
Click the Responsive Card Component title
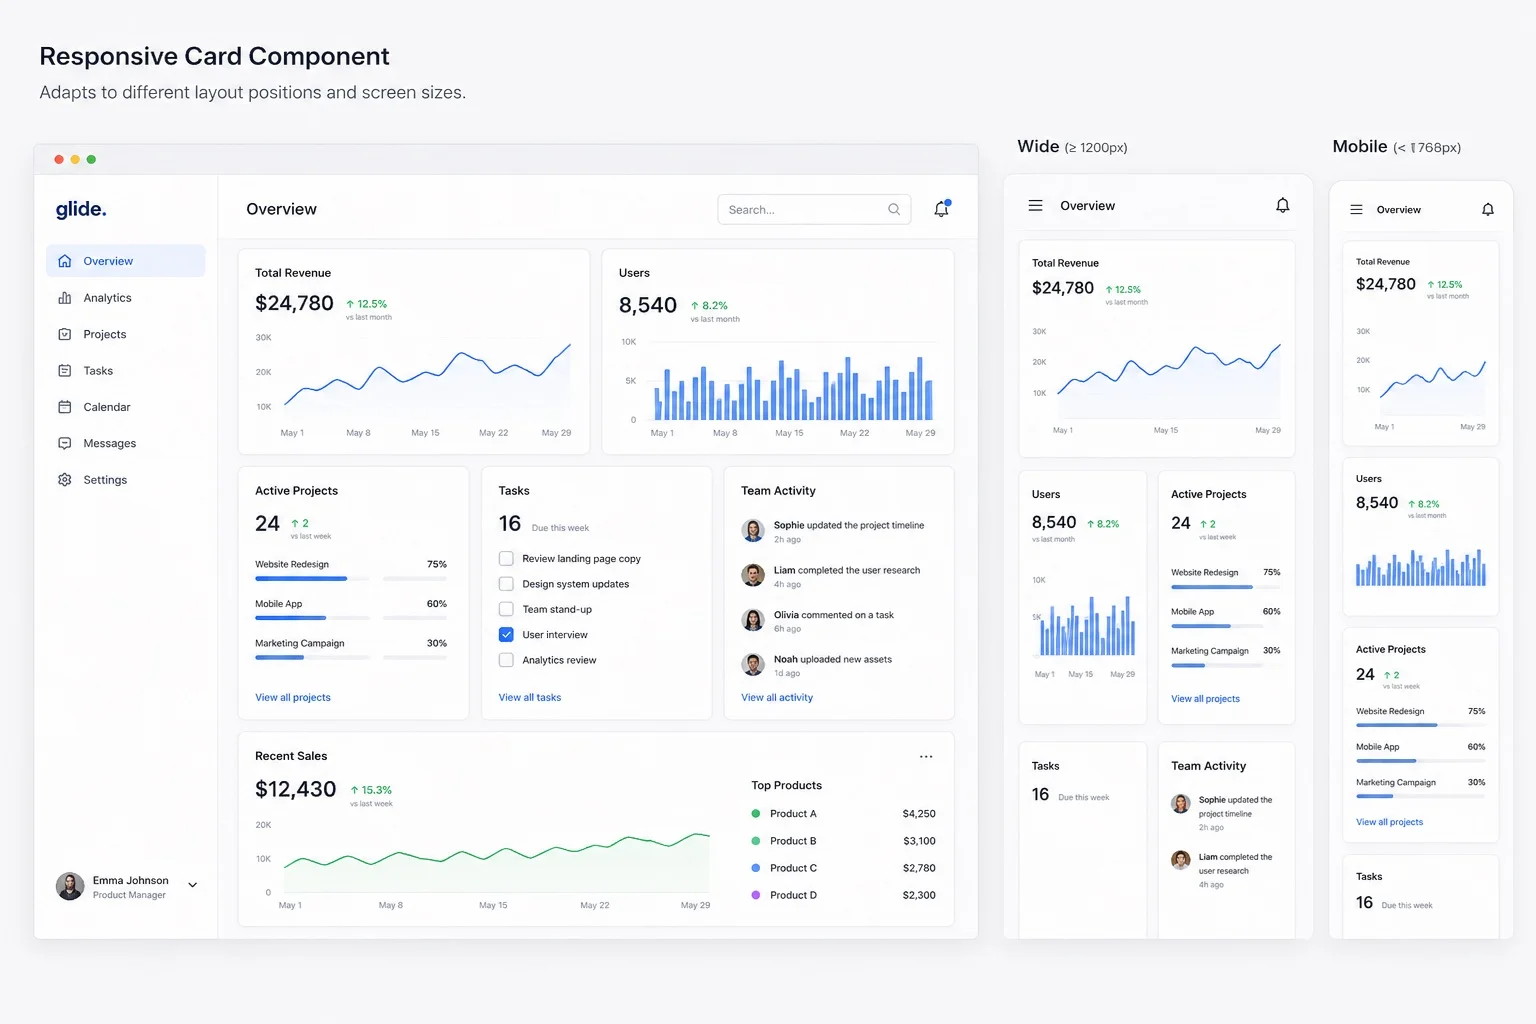coord(214,56)
